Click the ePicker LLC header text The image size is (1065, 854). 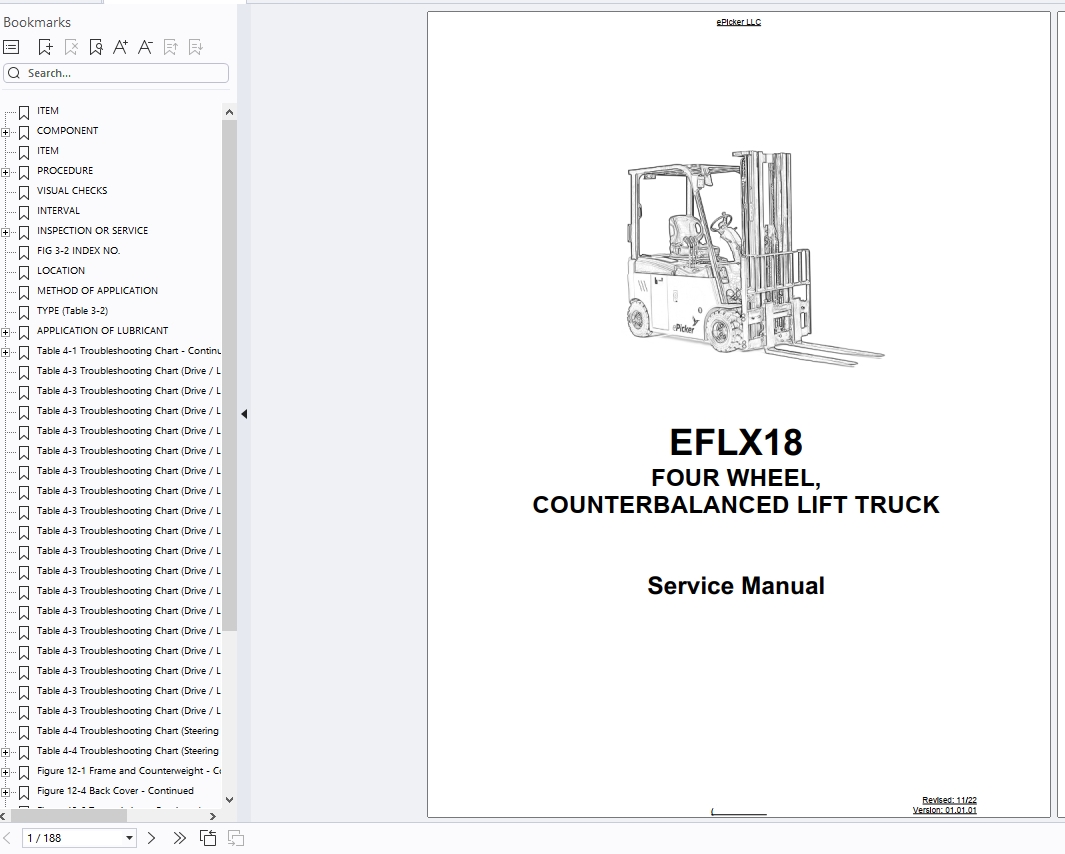pyautogui.click(x=738, y=22)
